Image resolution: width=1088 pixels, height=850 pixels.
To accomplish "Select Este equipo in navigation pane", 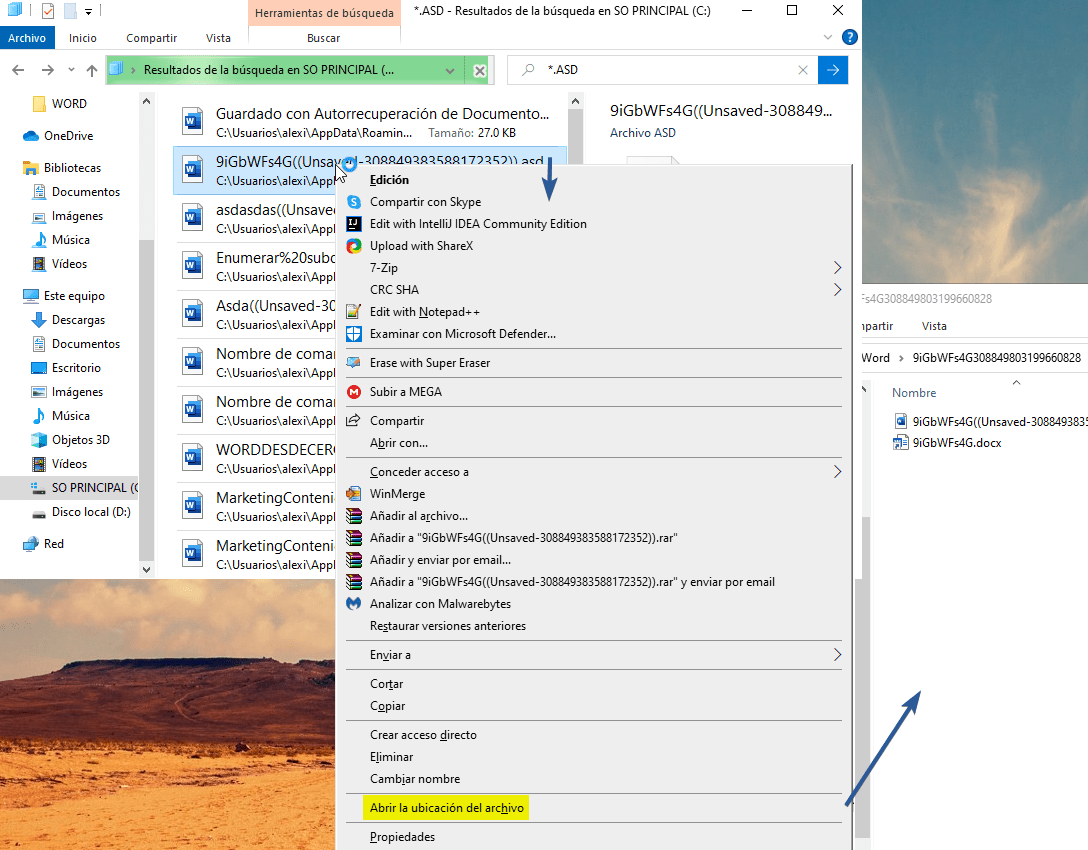I will [x=74, y=296].
